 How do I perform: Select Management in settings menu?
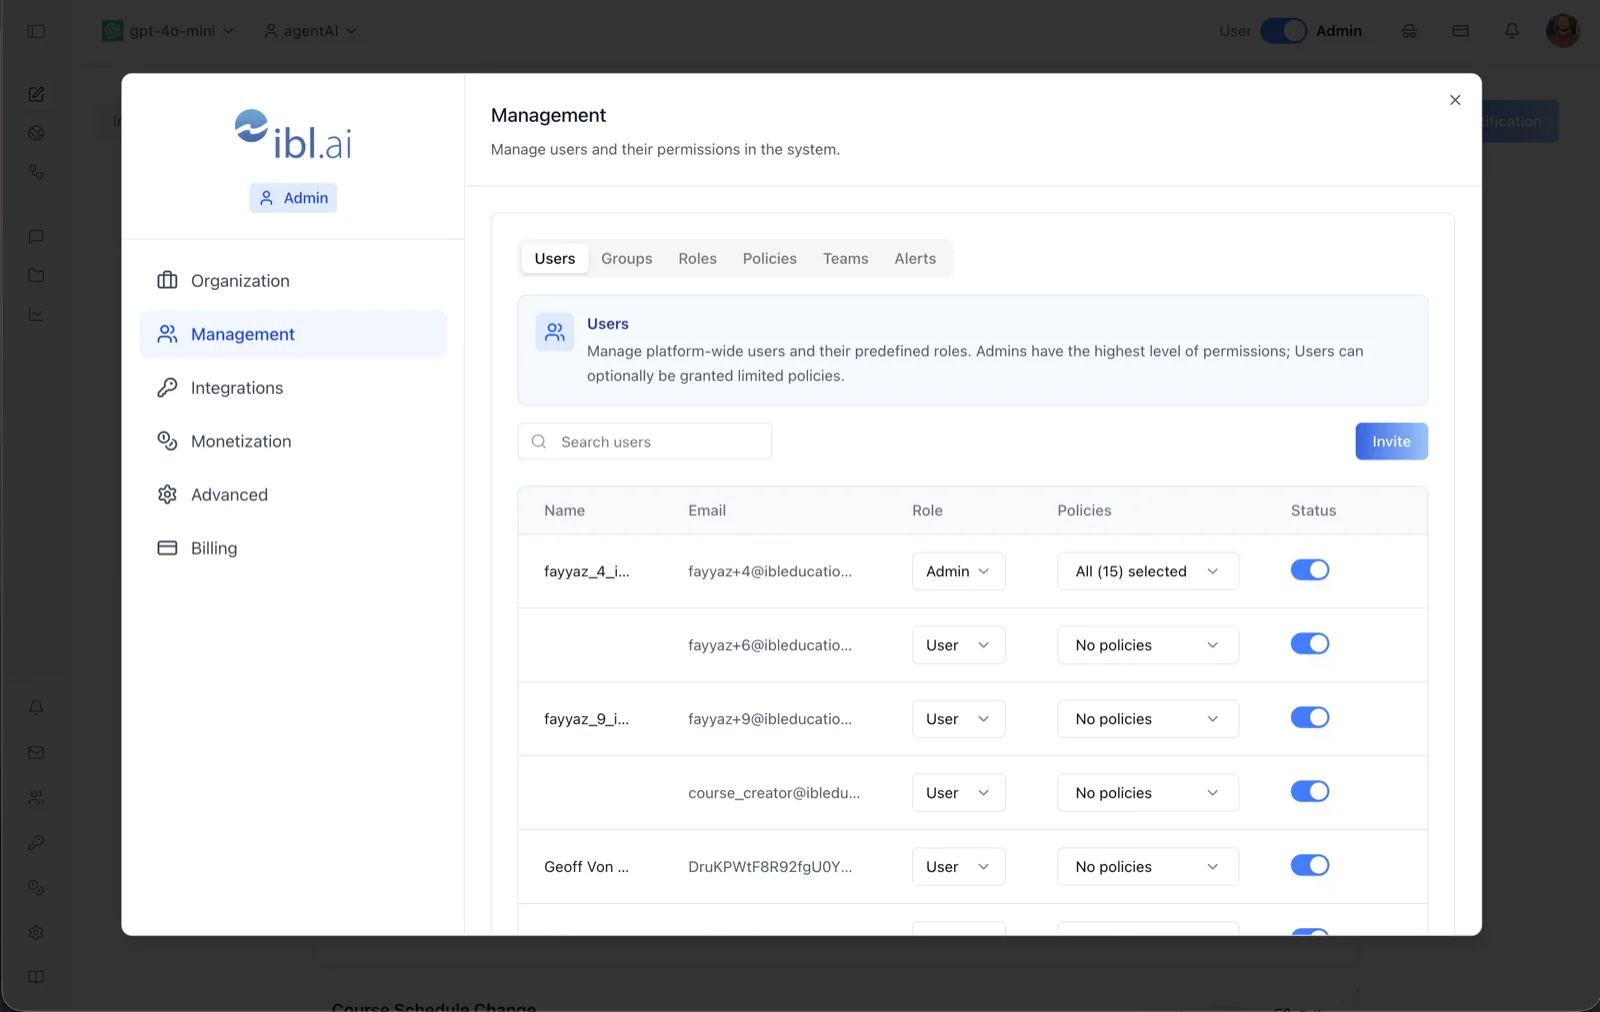click(x=293, y=334)
